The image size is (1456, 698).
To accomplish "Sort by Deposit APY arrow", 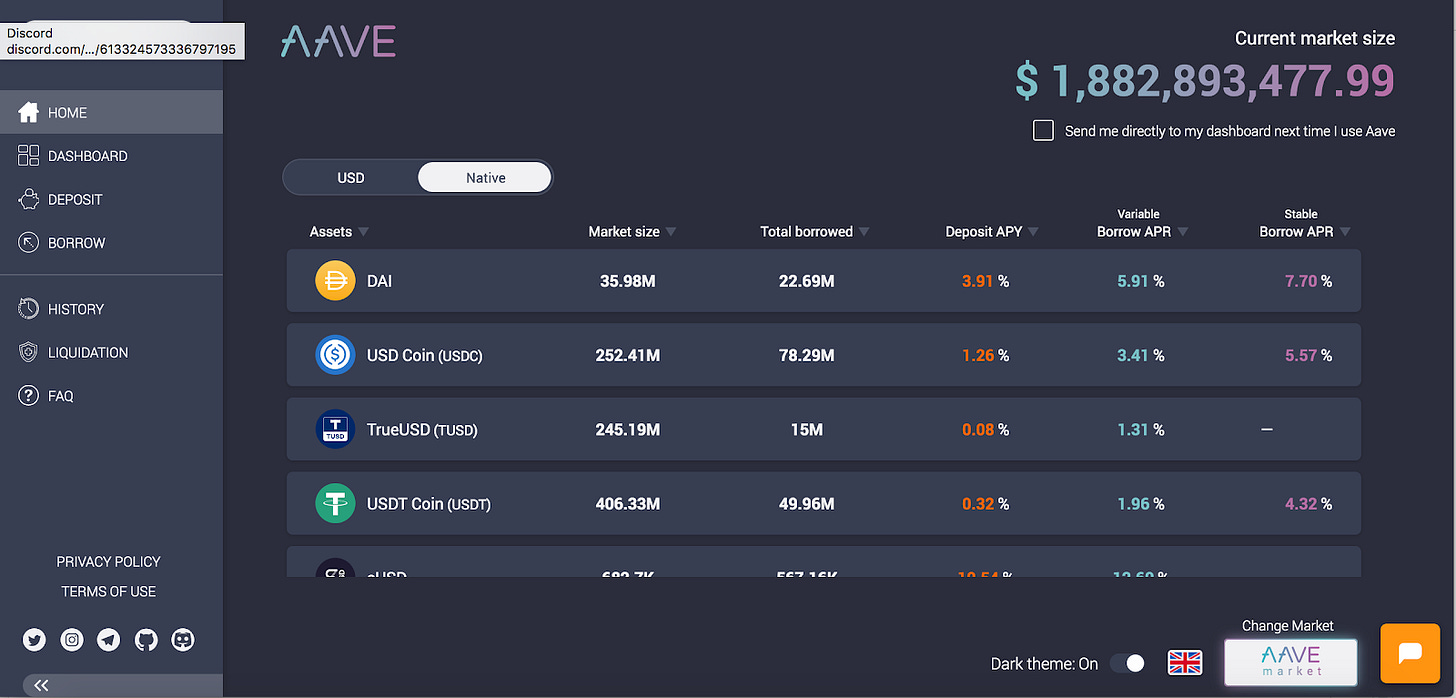I will coord(1033,232).
